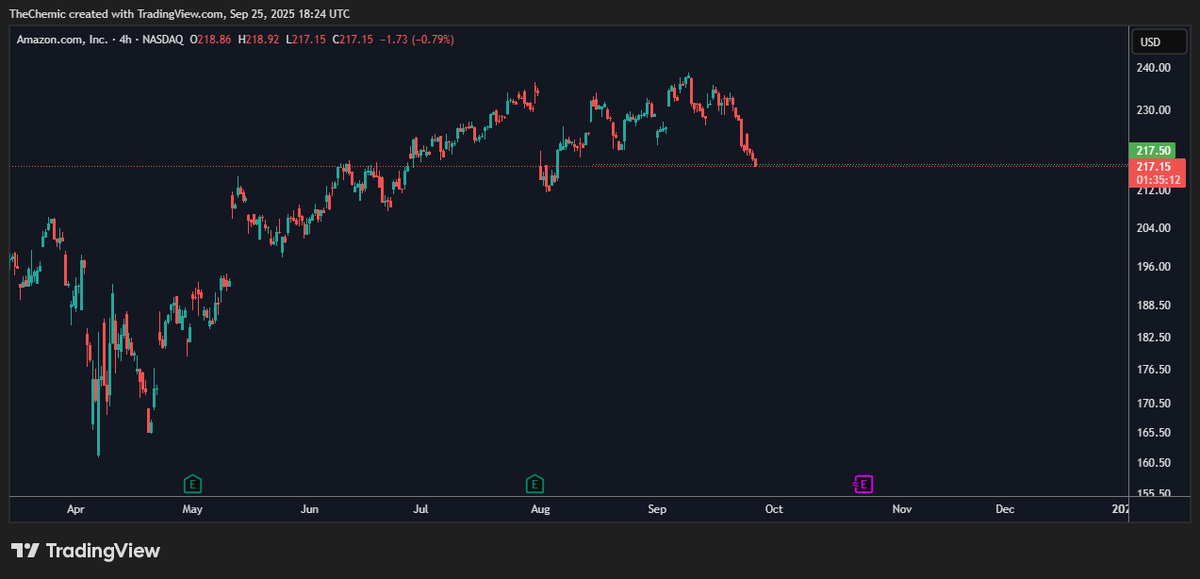Click the Jun label on time axis

pos(309,509)
